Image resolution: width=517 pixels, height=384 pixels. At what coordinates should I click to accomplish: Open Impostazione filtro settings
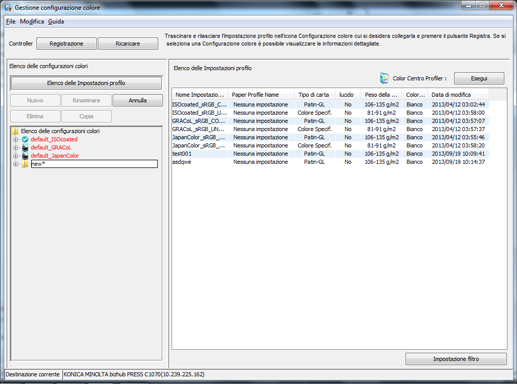(x=456, y=359)
